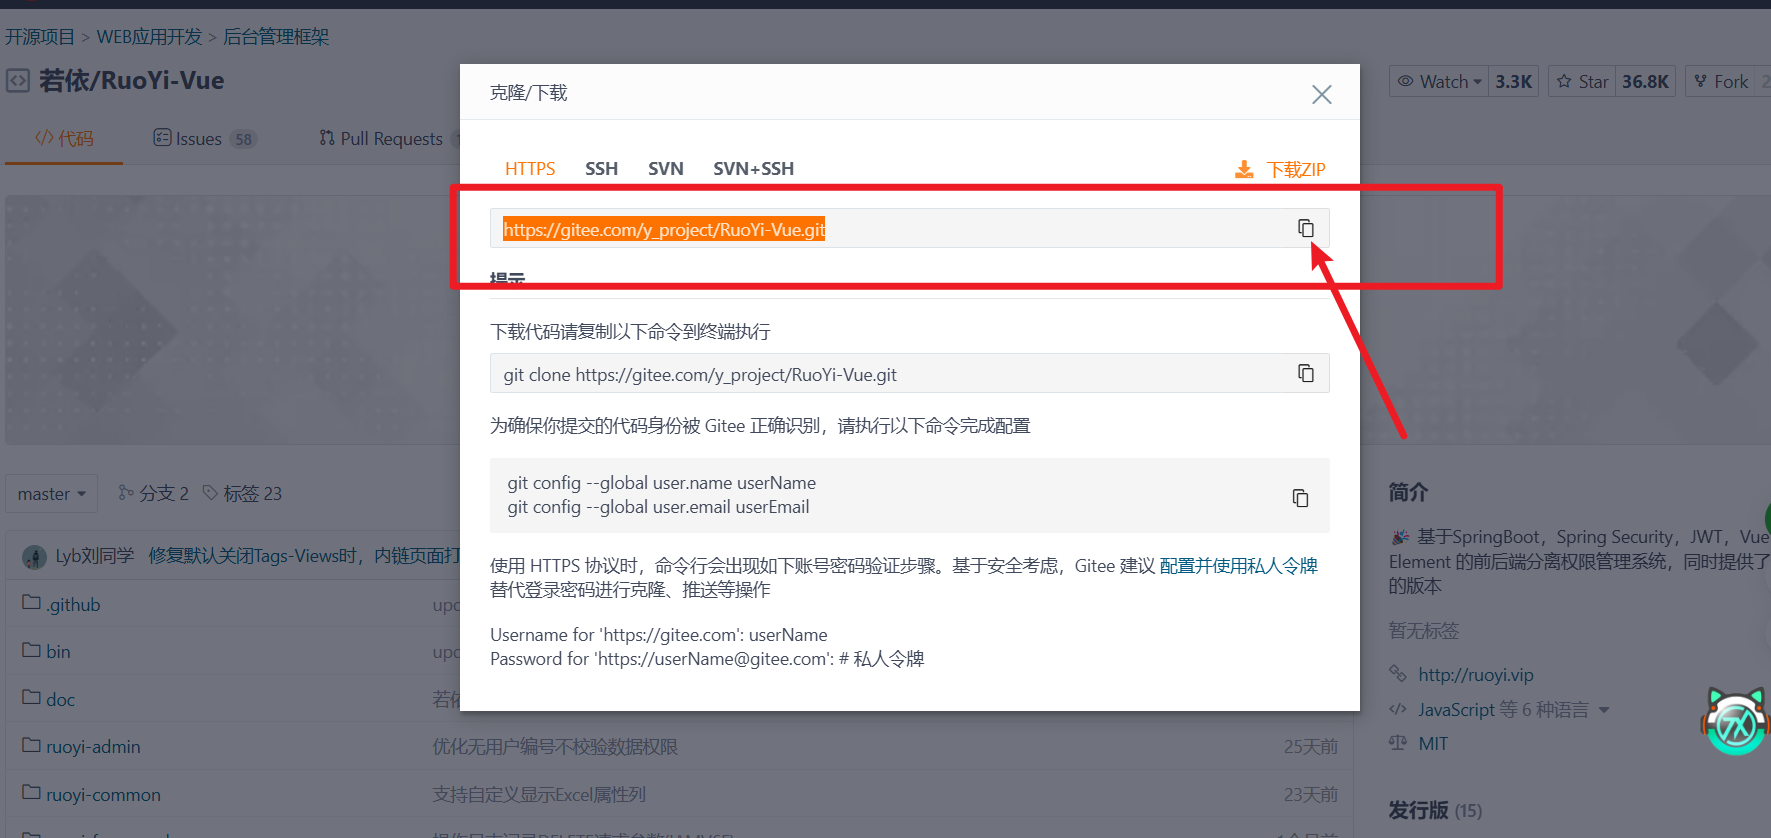
Task: Copy the HTTPS repository URL
Action: click(1305, 228)
